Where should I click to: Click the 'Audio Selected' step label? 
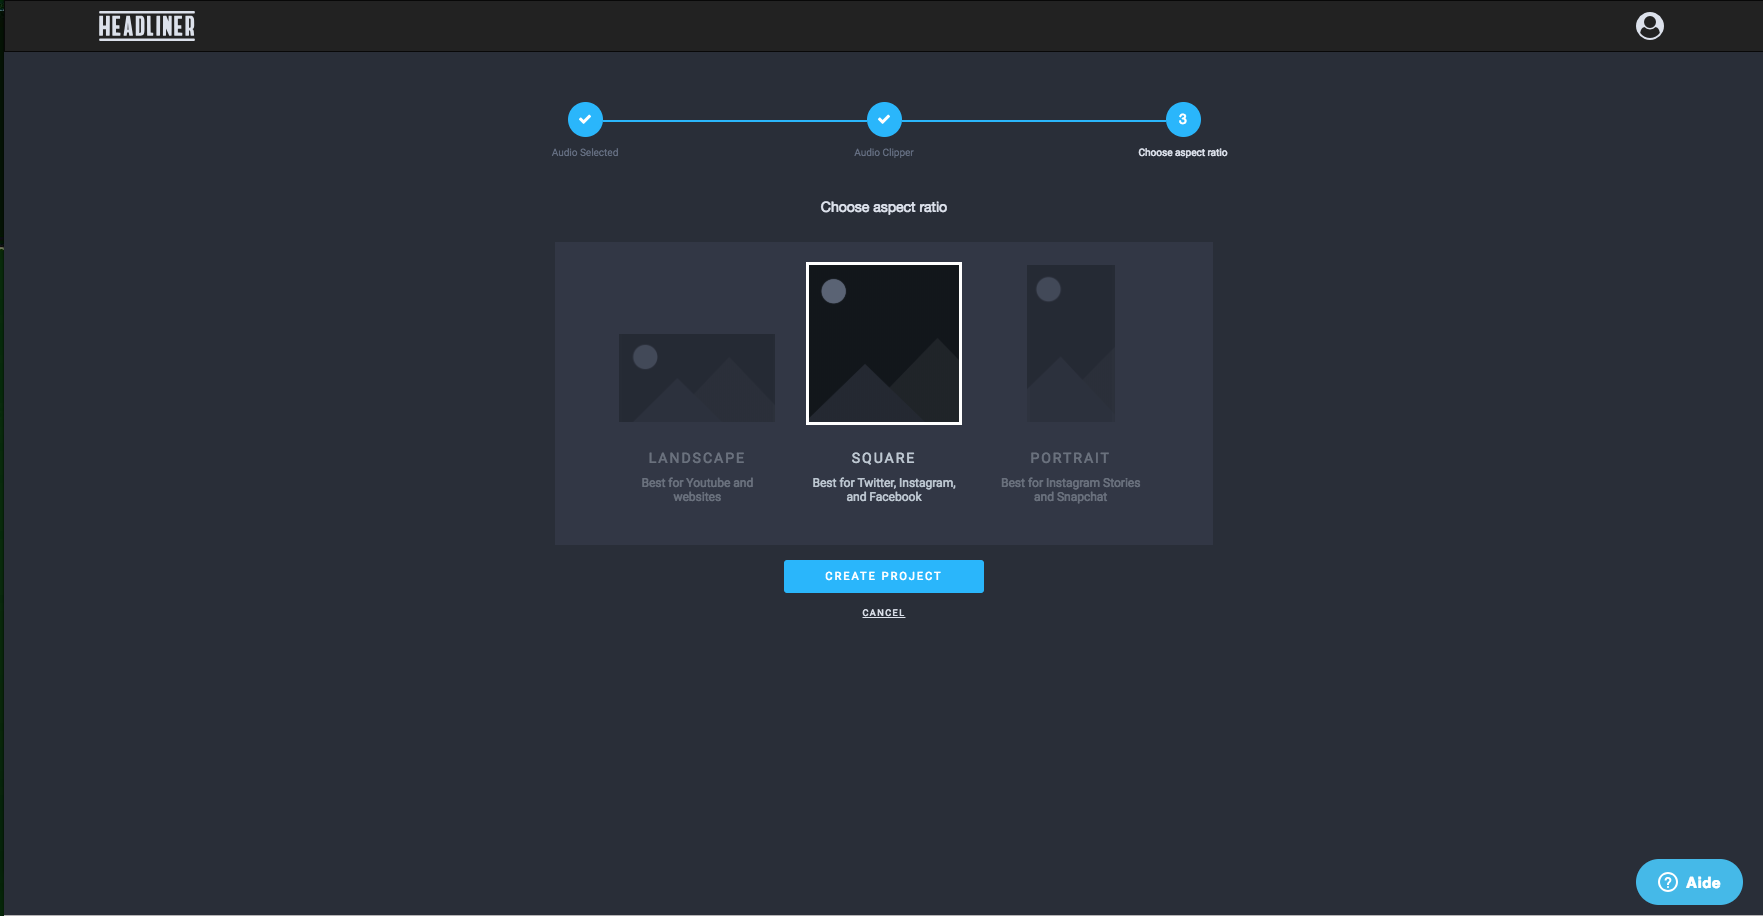tap(585, 153)
